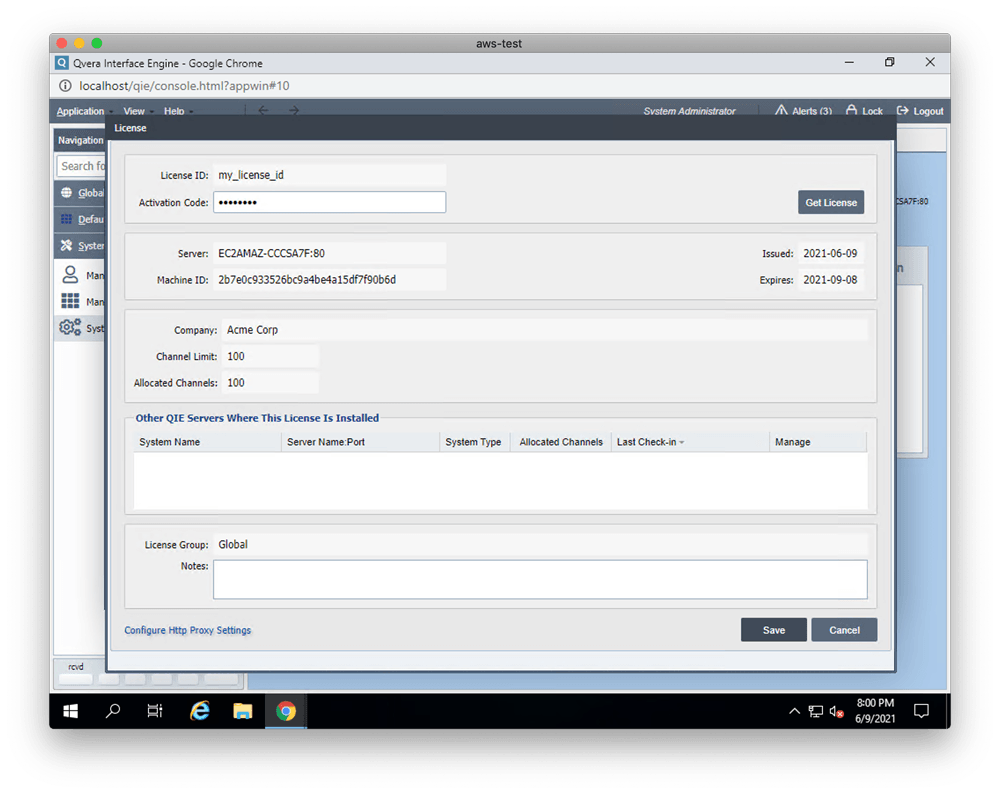Viewport: 1000px width, 795px height.
Task: Open Windows taskbar search
Action: [x=113, y=711]
